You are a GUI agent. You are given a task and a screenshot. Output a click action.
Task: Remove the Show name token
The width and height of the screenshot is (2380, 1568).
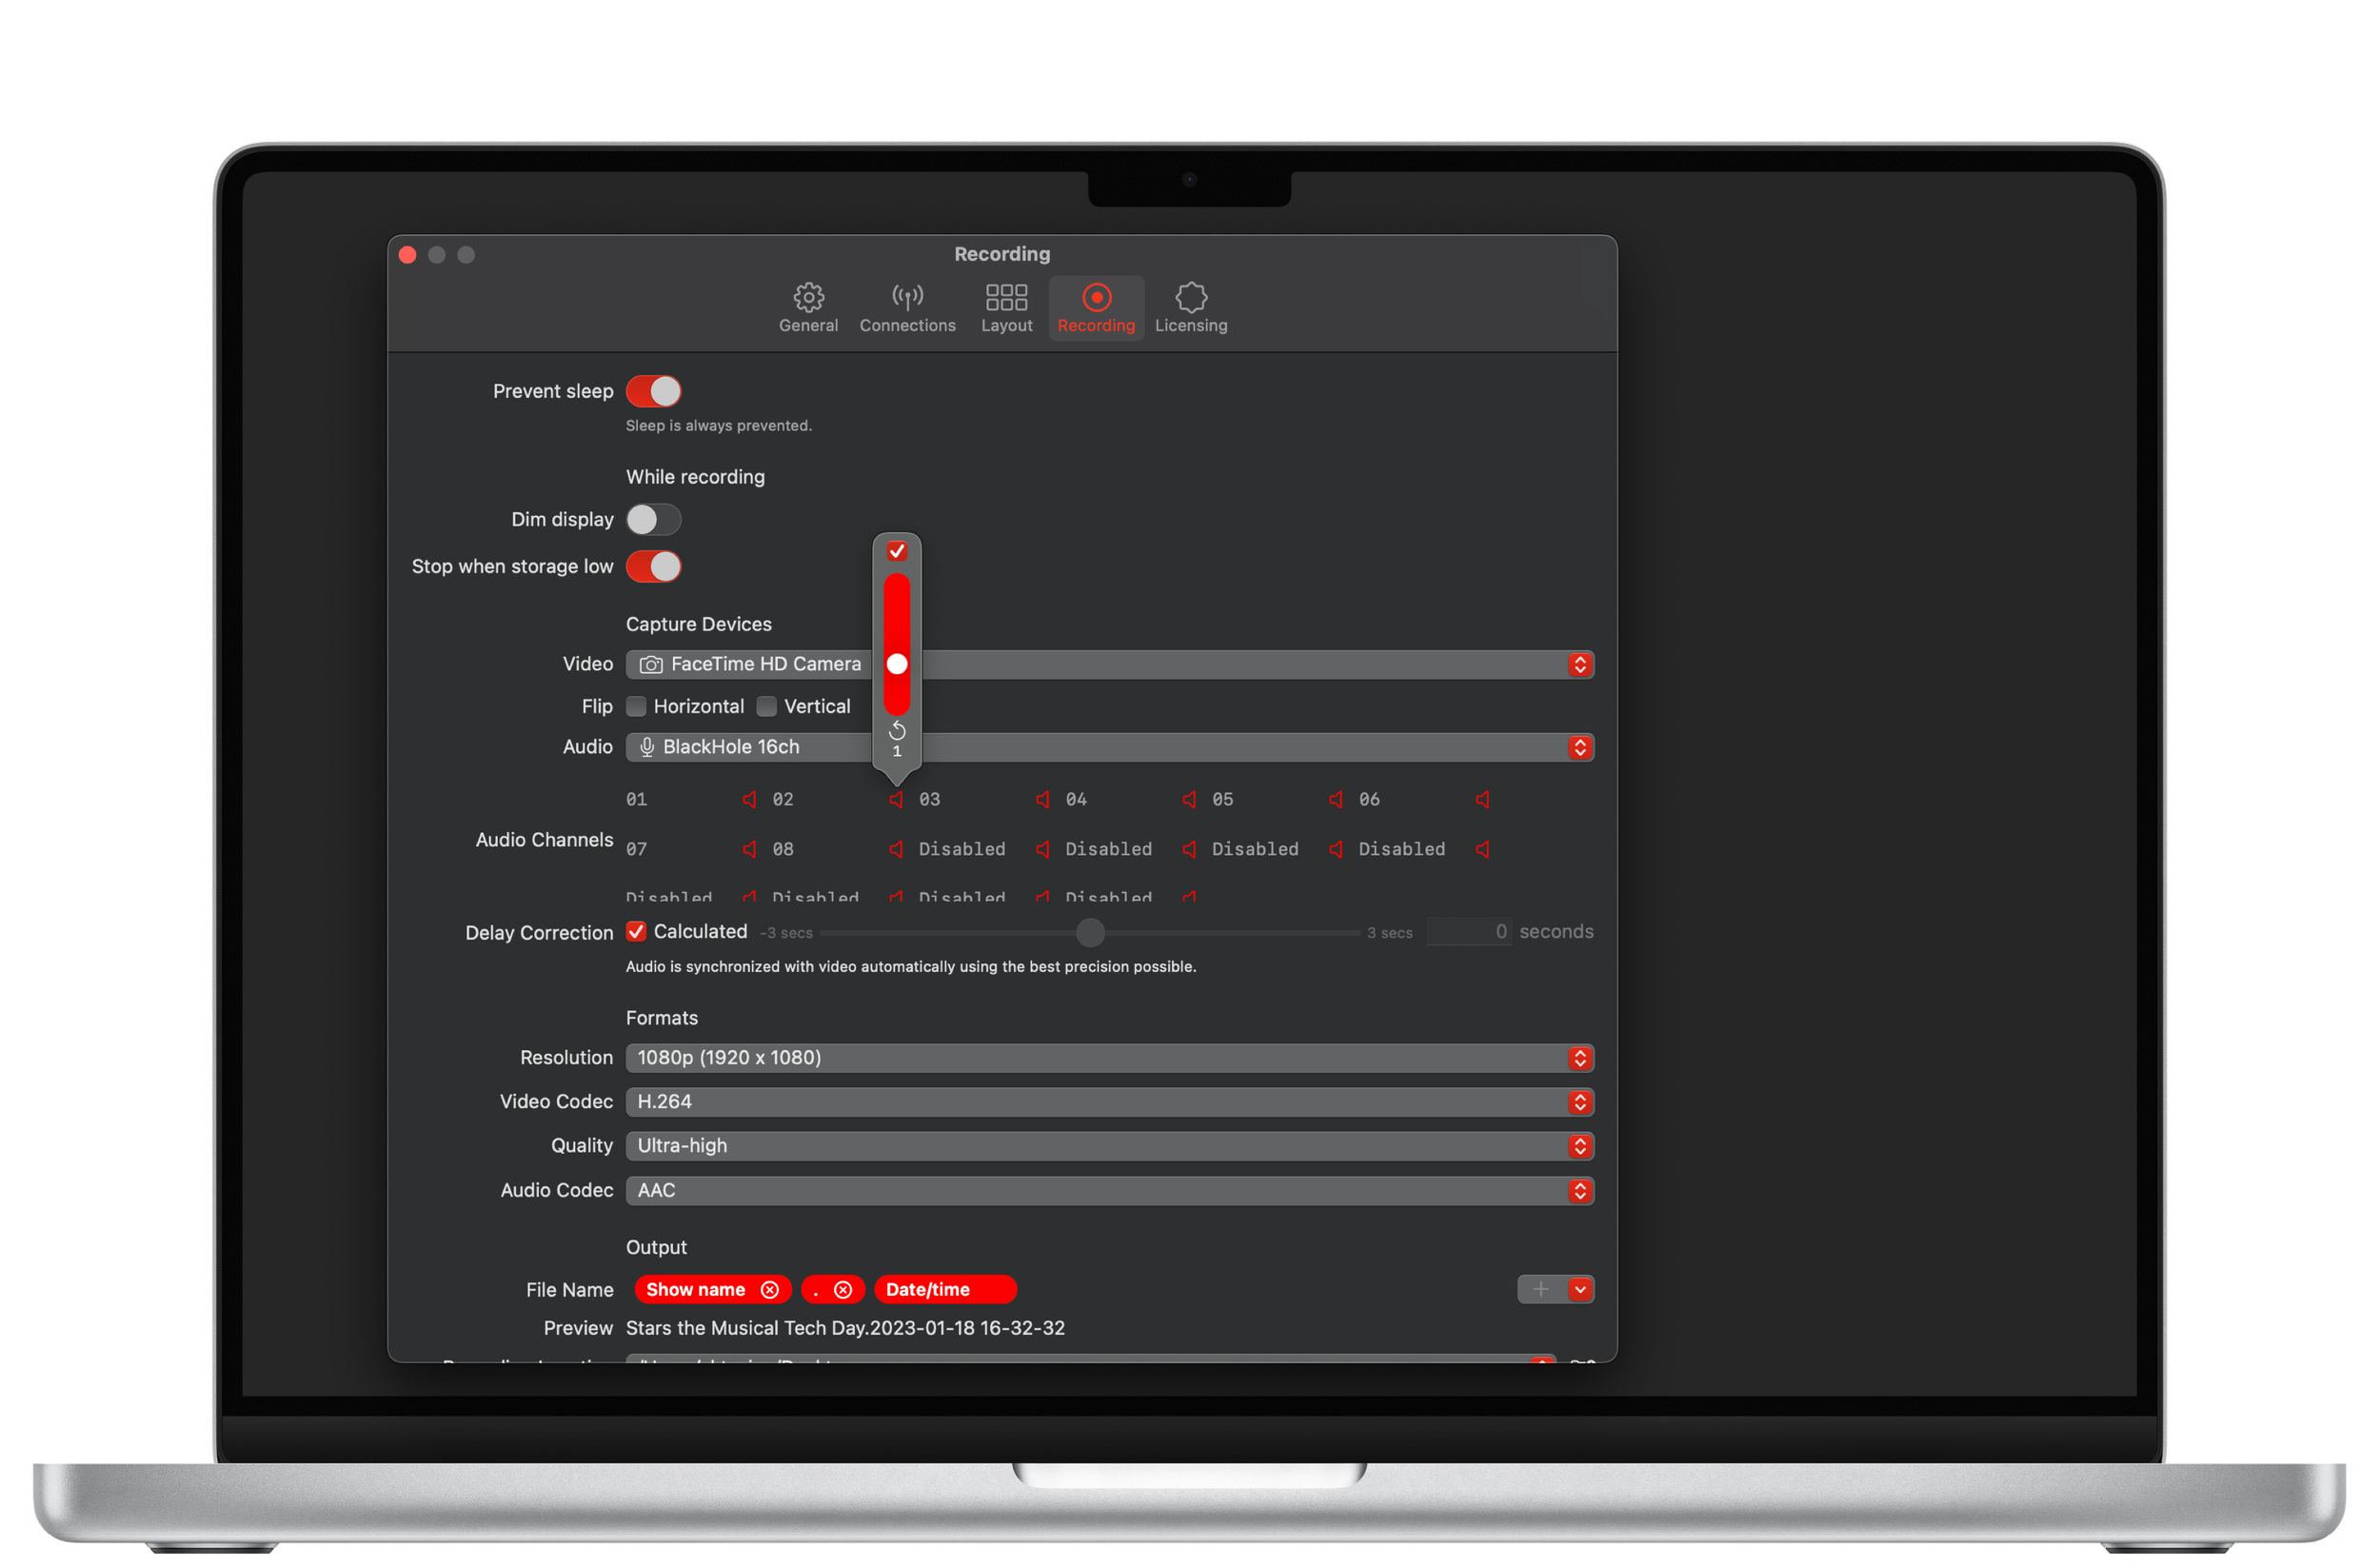click(769, 1290)
